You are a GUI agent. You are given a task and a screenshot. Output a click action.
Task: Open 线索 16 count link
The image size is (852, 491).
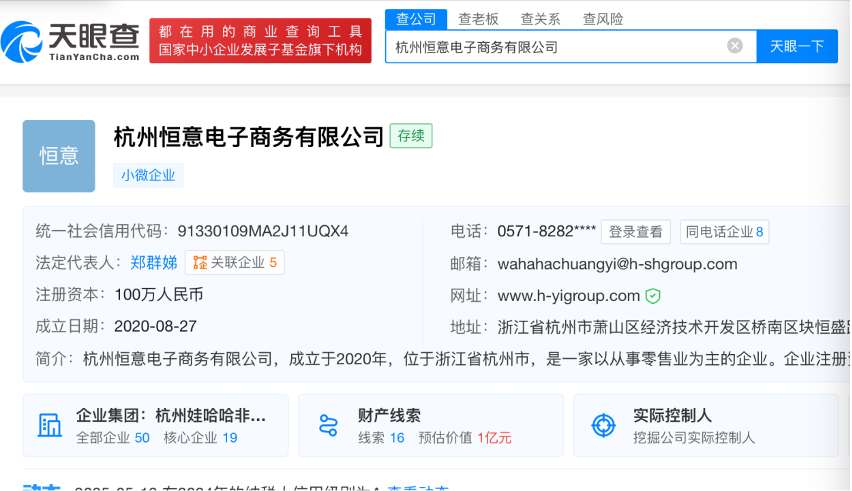click(381, 438)
